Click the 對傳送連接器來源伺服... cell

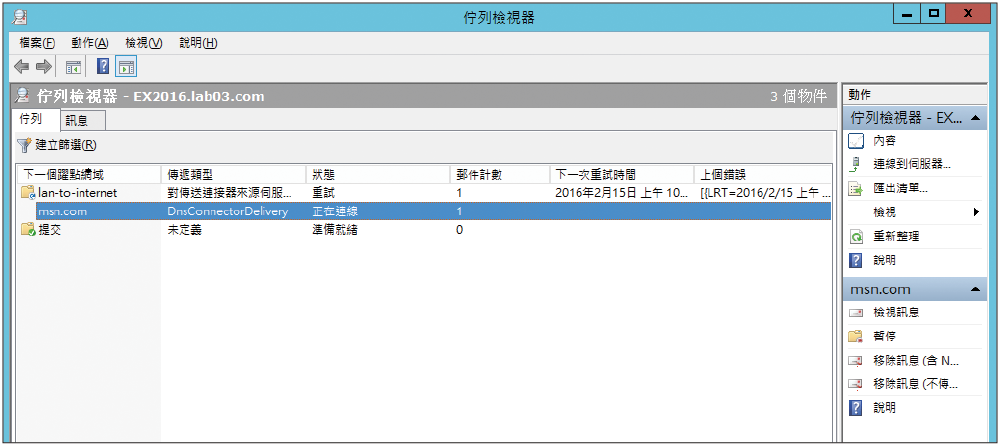[x=231, y=193]
